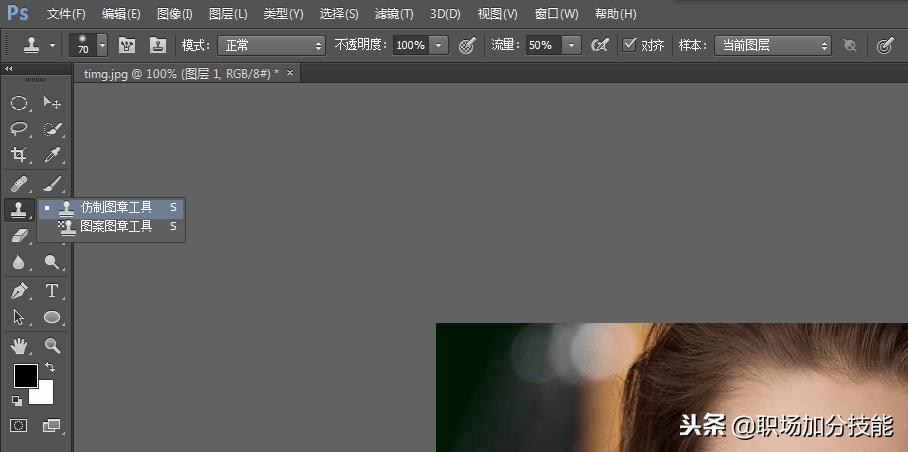Screen dimensions: 908x452
Task: Open the 窗口(W) menu
Action: (x=556, y=14)
